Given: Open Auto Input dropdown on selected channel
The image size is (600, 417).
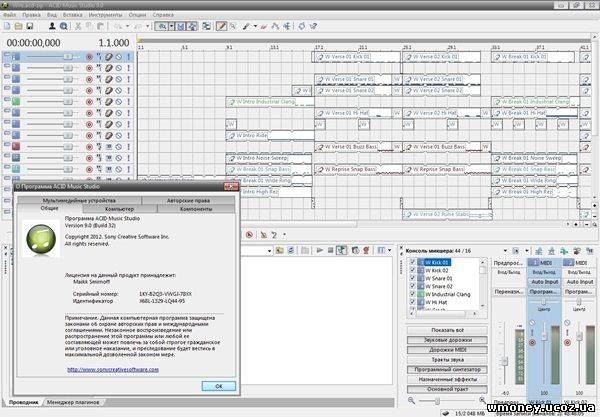Looking at the screenshot, I should click(x=545, y=282).
